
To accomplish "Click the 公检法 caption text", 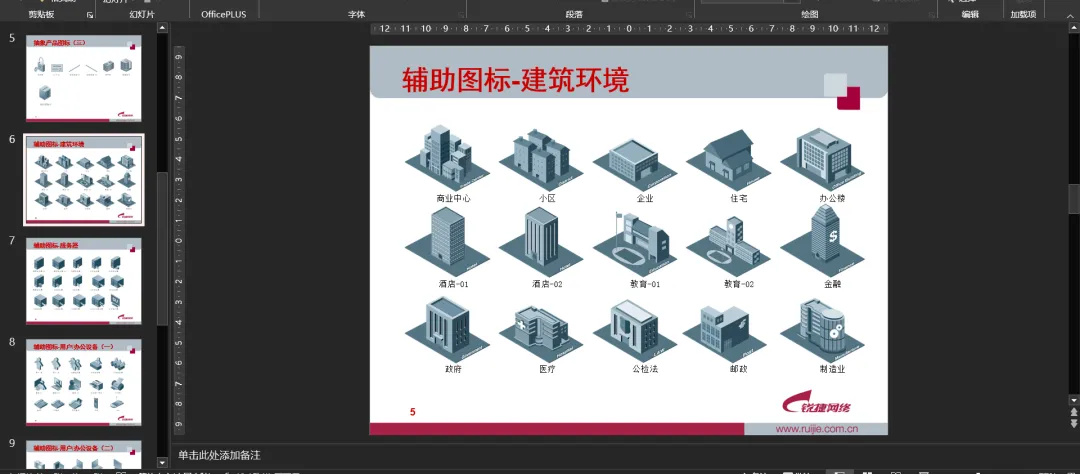I will [x=645, y=369].
